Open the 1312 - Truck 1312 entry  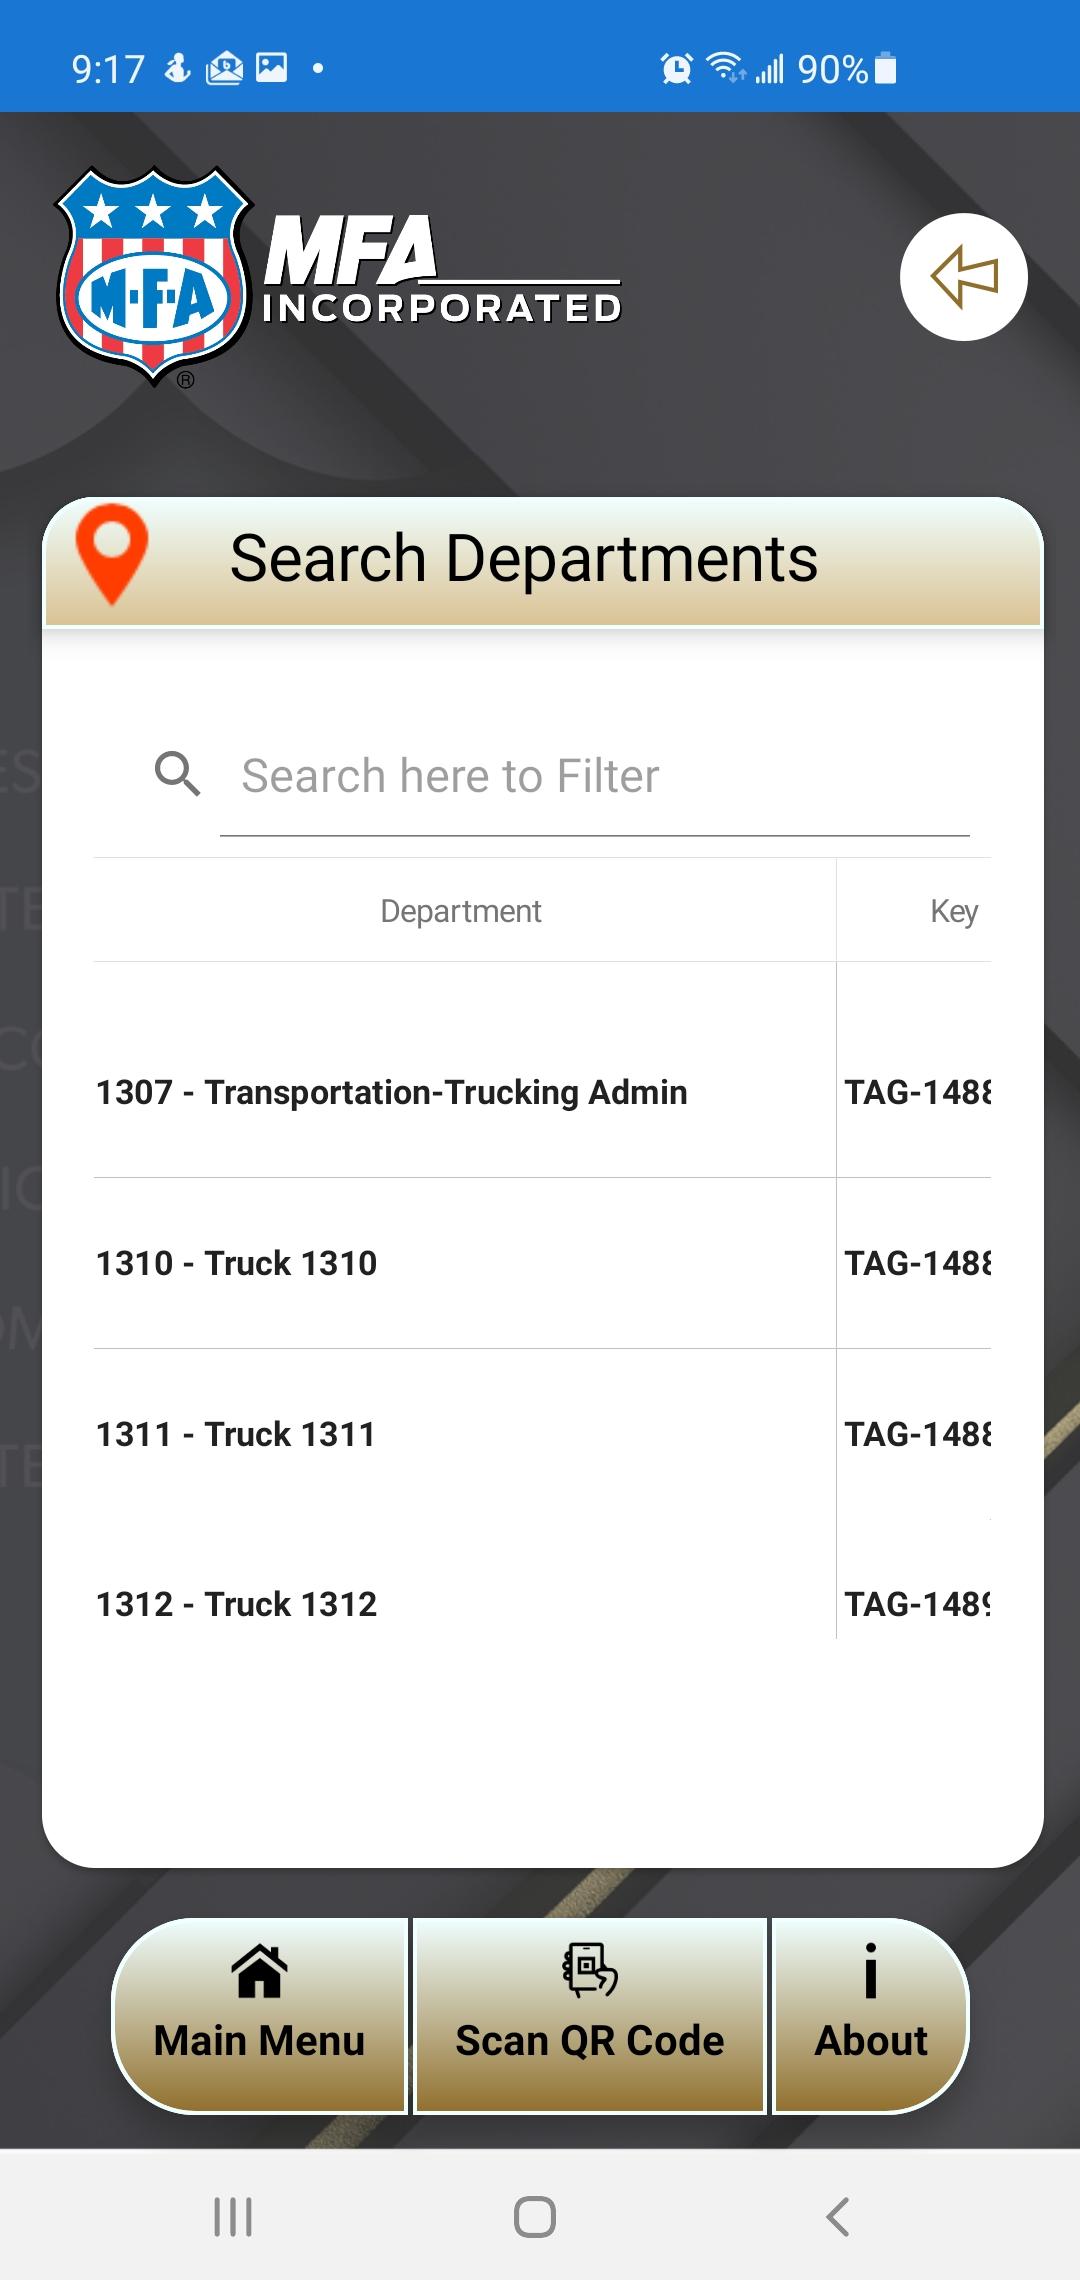coord(542,1604)
